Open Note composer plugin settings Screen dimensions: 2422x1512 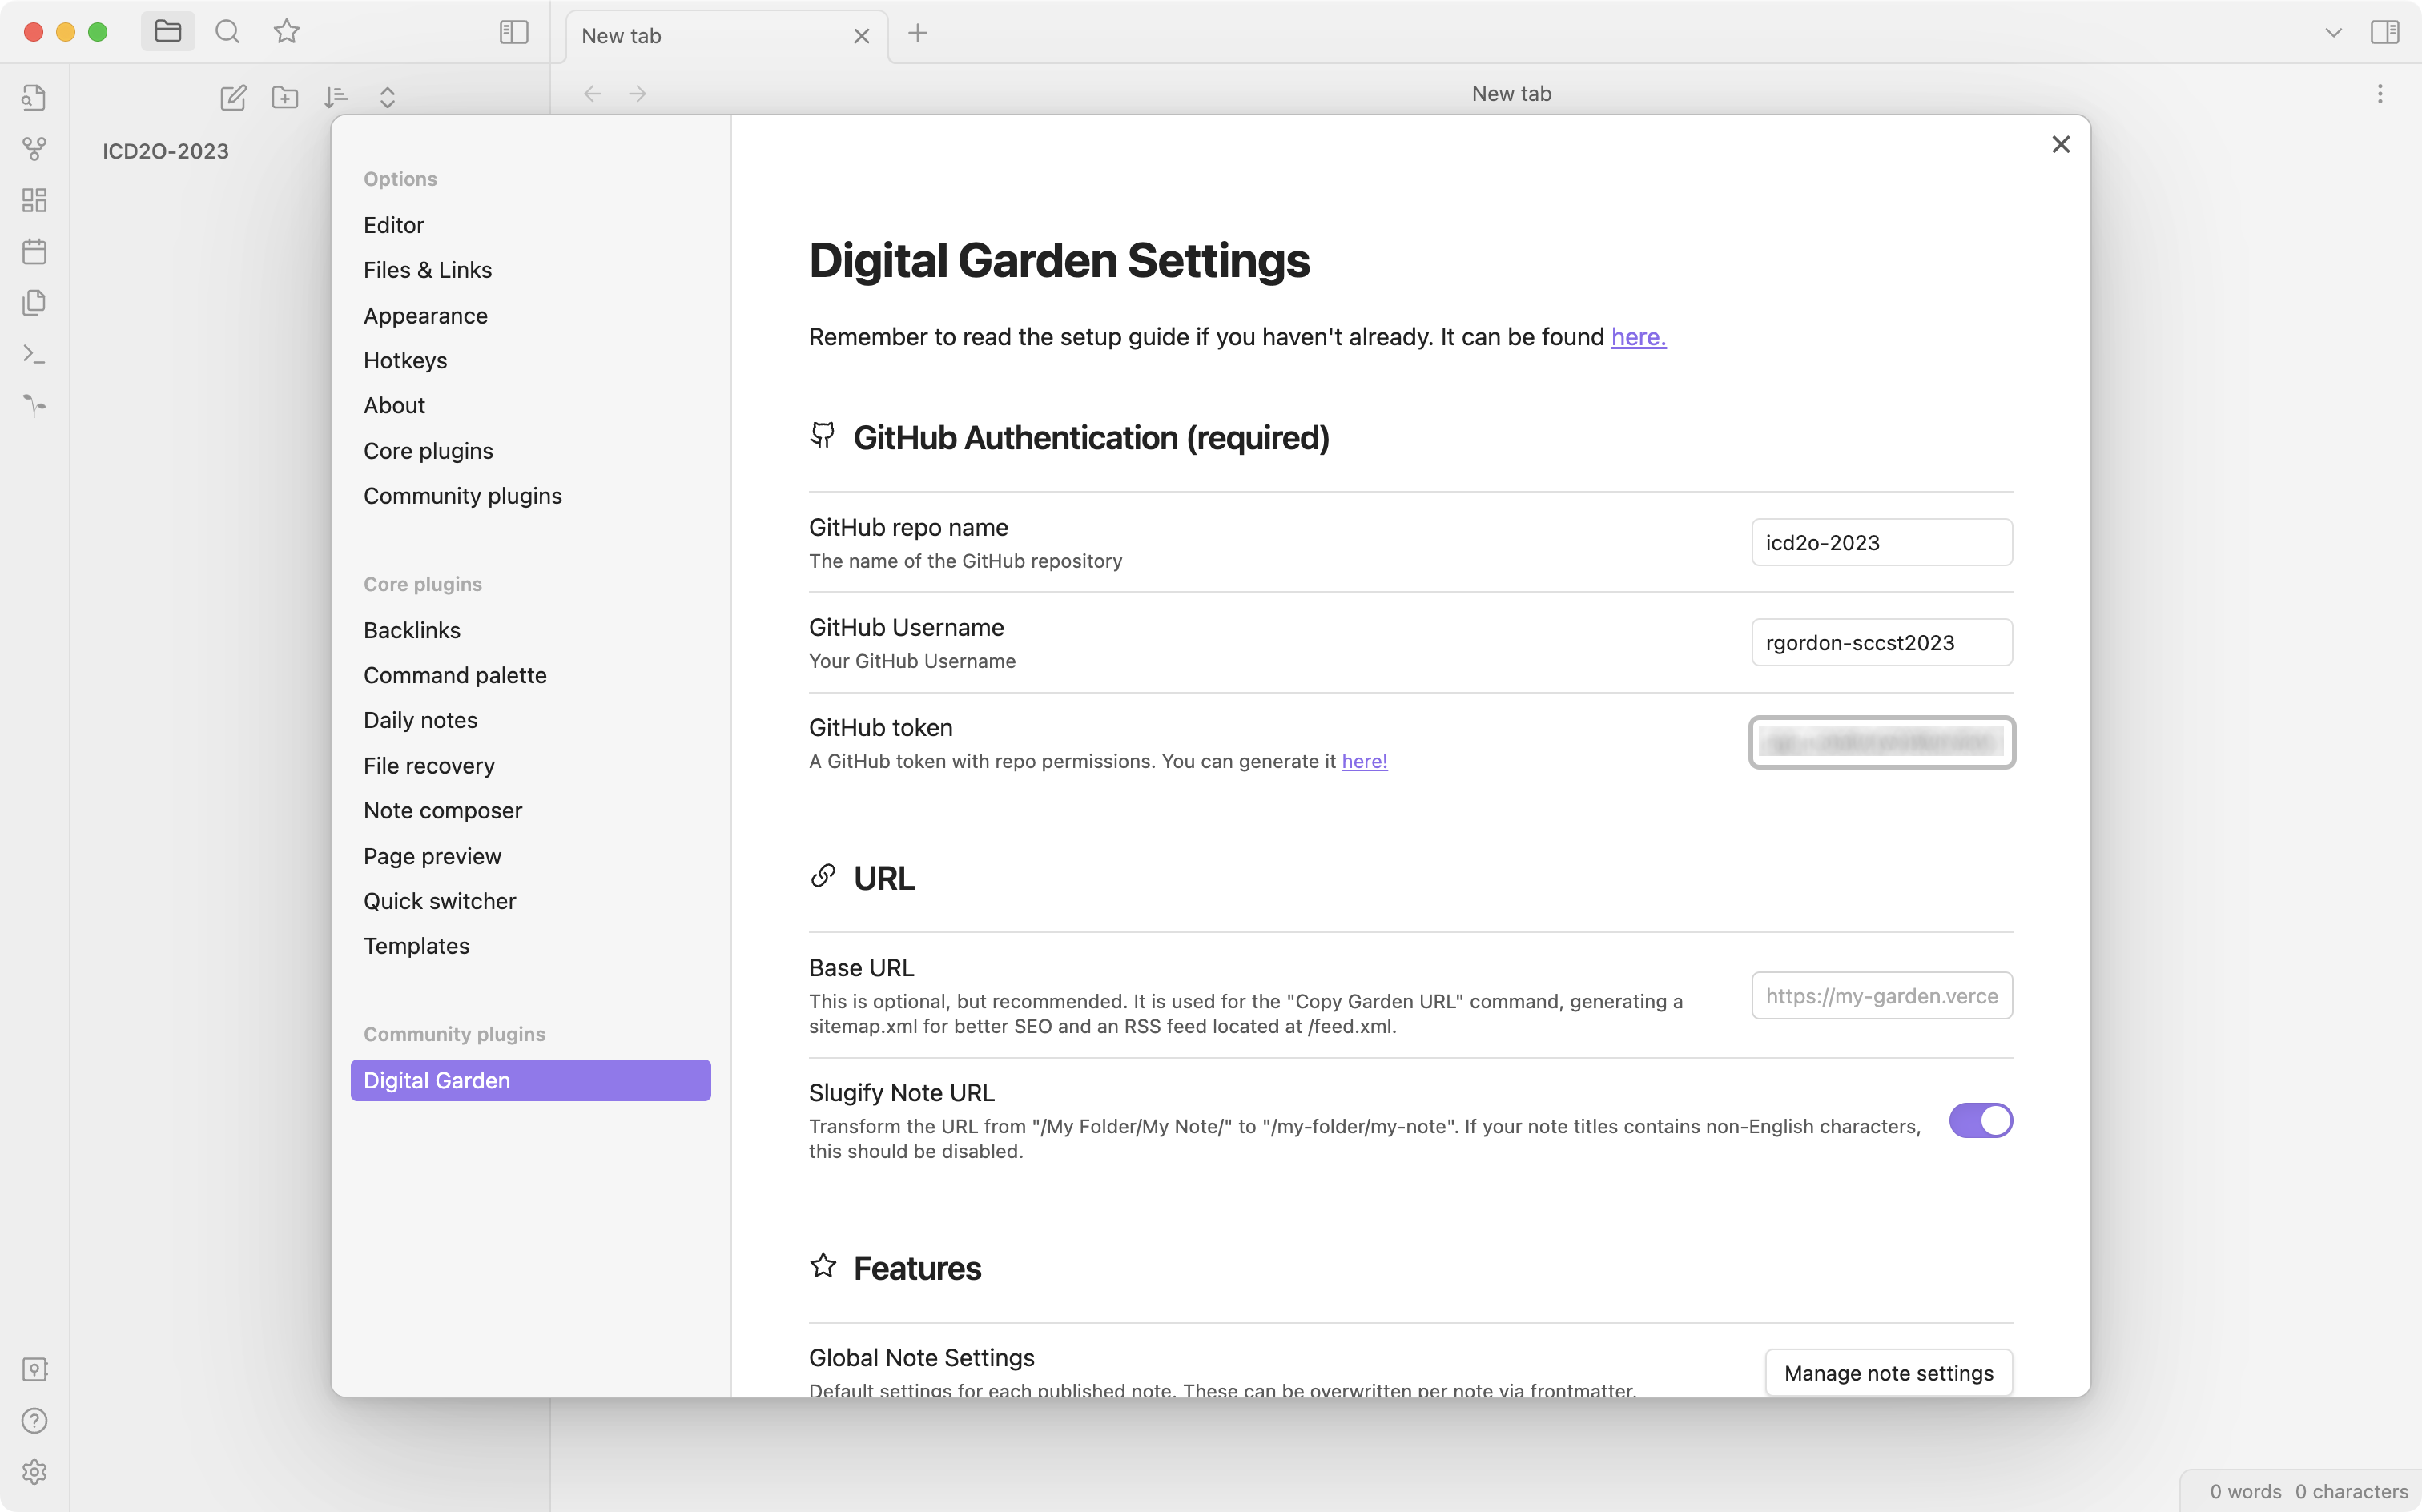pyautogui.click(x=530, y=811)
